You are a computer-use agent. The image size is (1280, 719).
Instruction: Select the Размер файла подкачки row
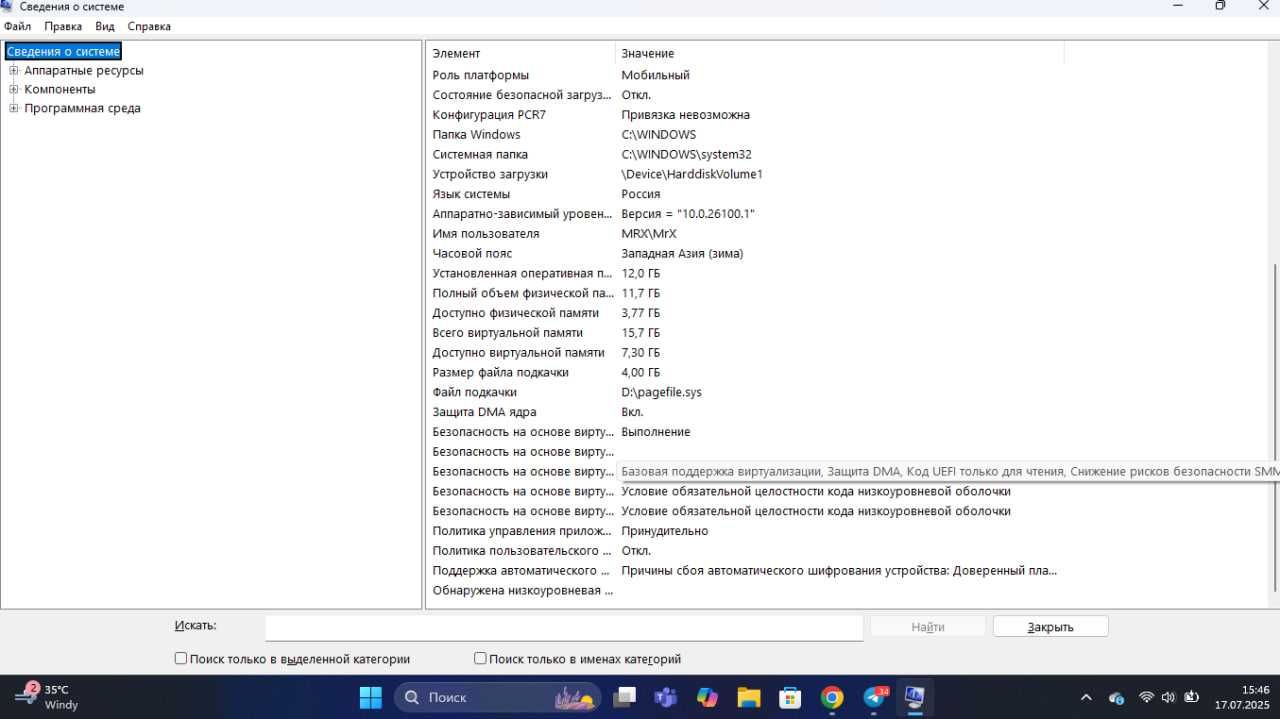745,372
